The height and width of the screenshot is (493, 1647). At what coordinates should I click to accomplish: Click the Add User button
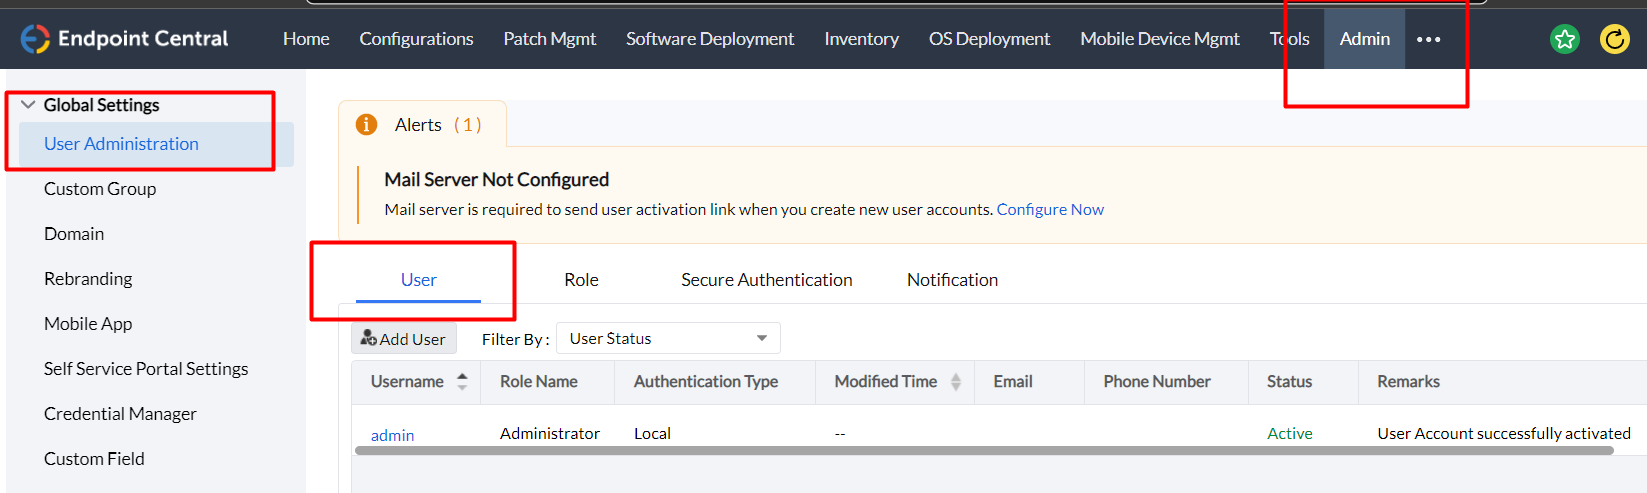(x=404, y=339)
